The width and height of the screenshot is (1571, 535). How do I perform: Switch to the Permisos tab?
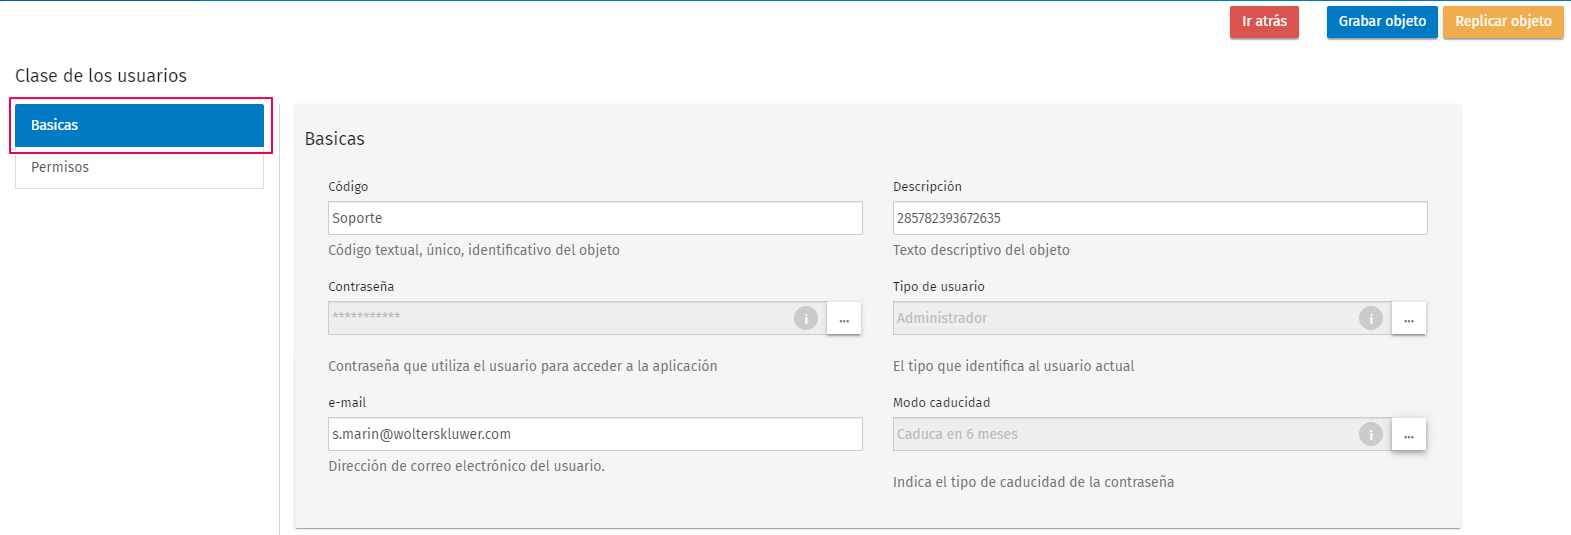point(139,167)
